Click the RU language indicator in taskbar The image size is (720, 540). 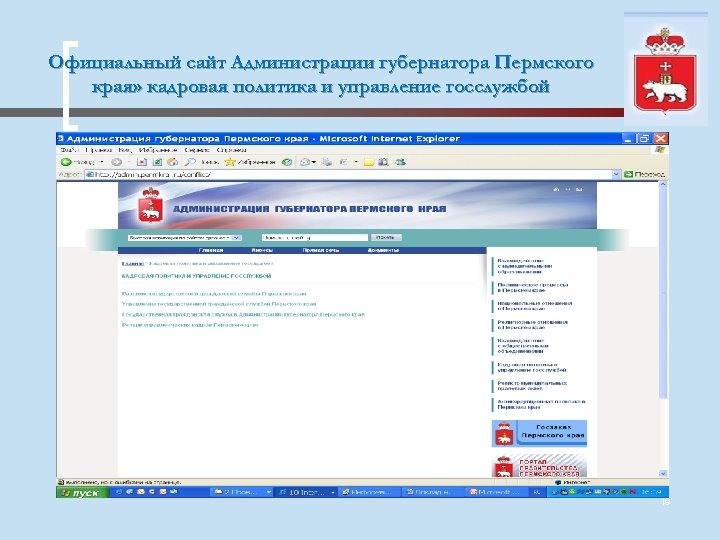(x=536, y=492)
